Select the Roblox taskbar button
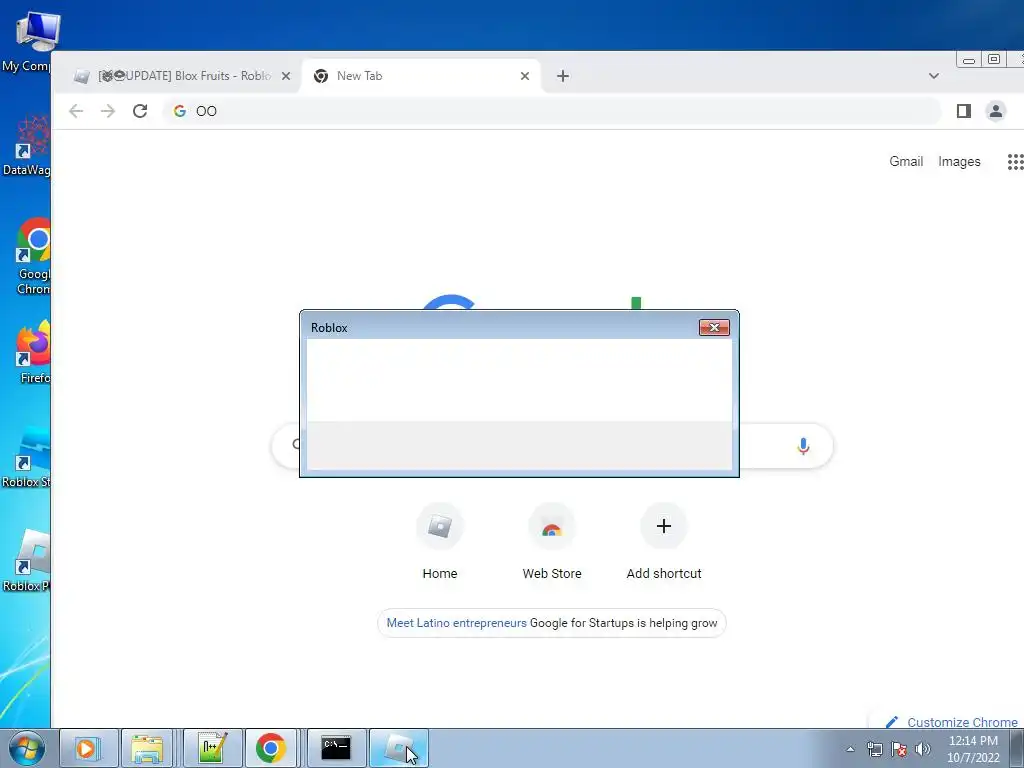The width and height of the screenshot is (1024, 768). point(399,748)
